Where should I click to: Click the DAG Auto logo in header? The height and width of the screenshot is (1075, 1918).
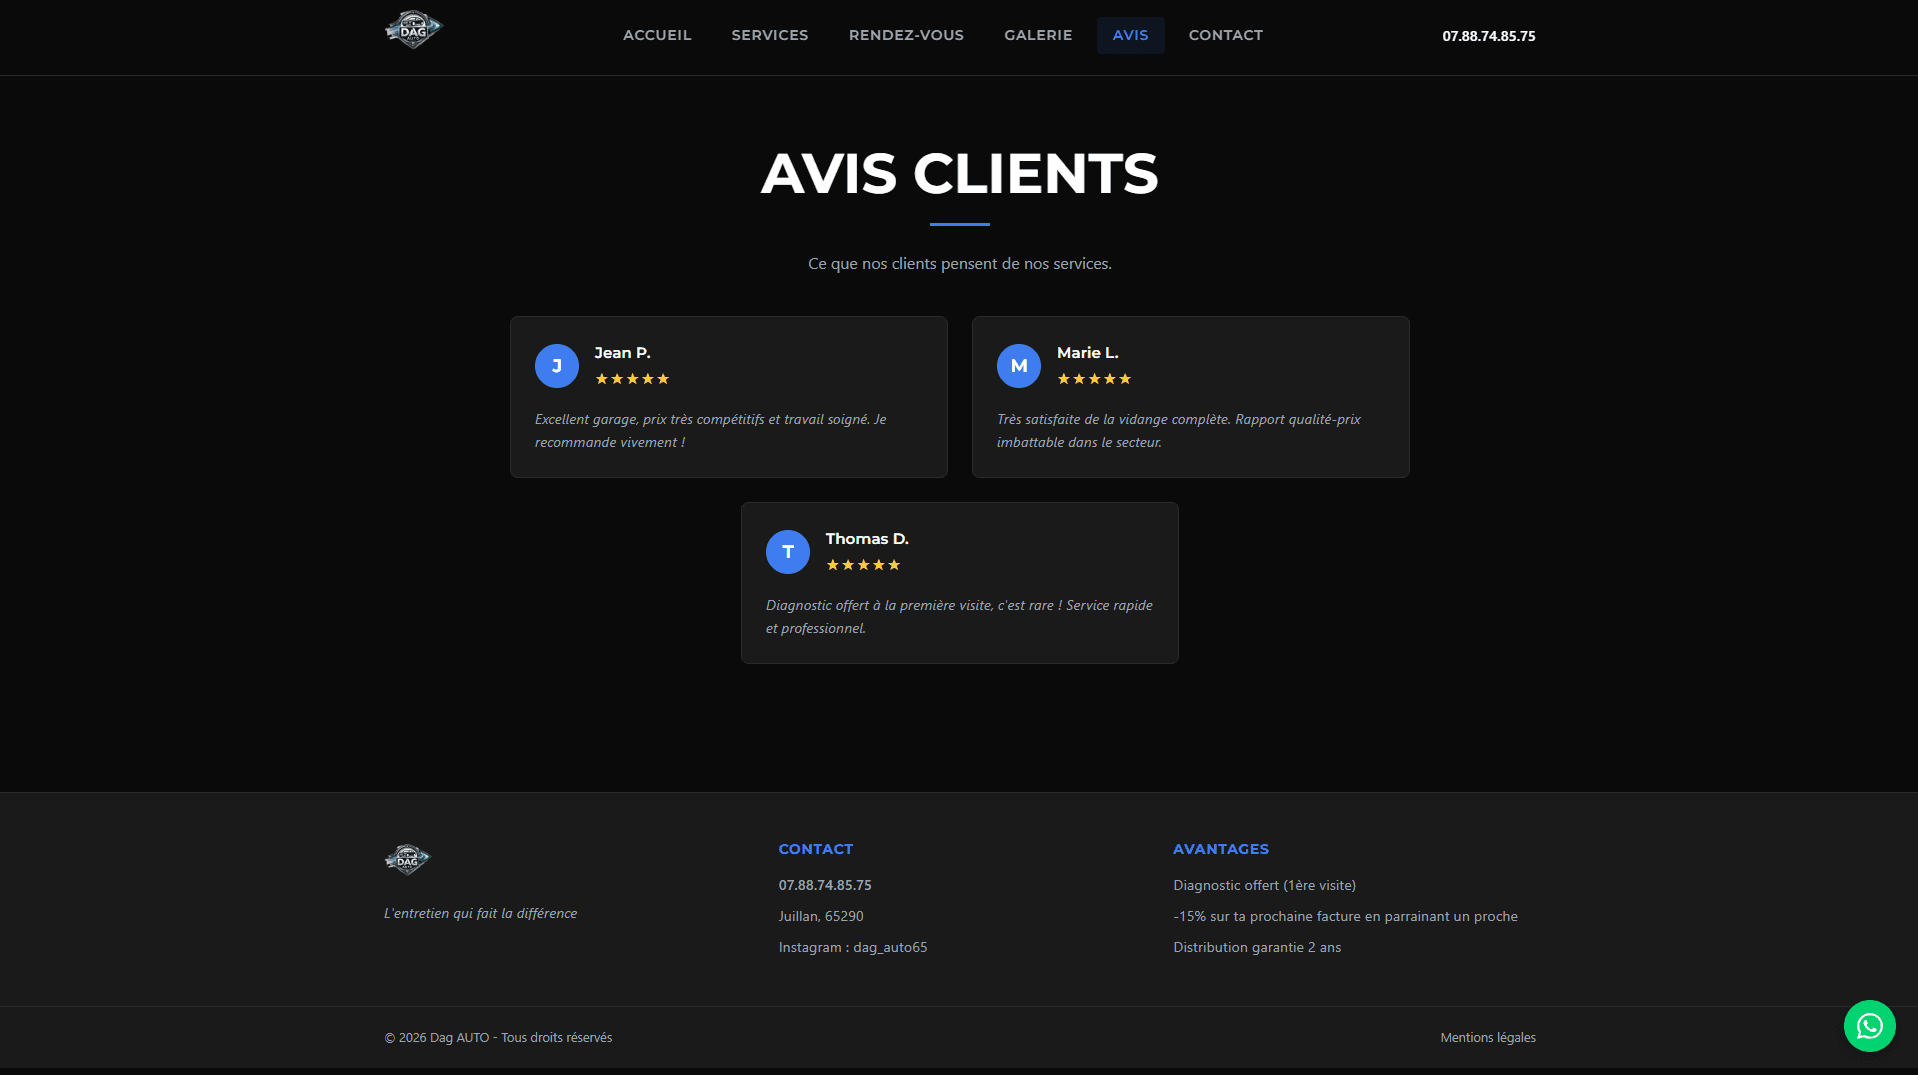(412, 29)
